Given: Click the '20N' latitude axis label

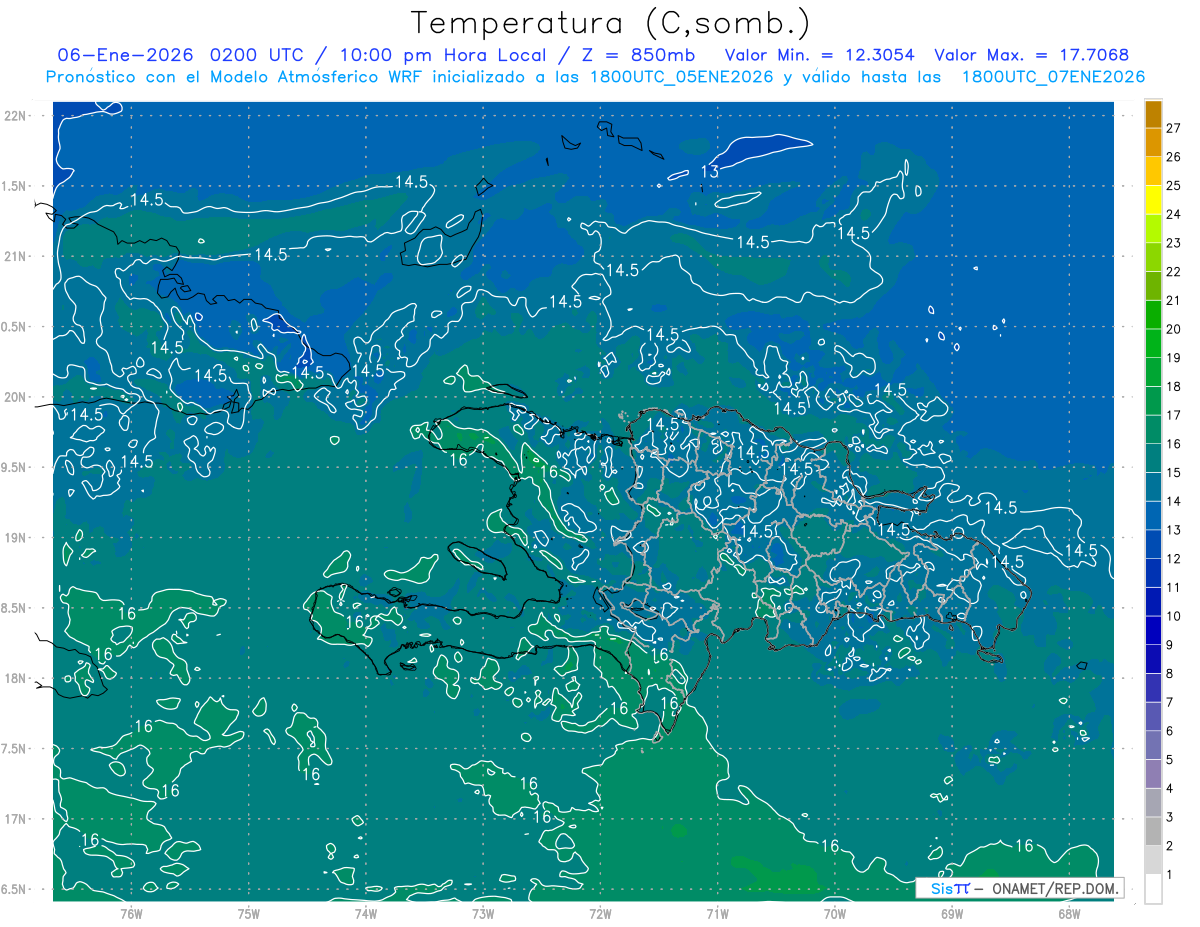Looking at the screenshot, I should [14, 397].
